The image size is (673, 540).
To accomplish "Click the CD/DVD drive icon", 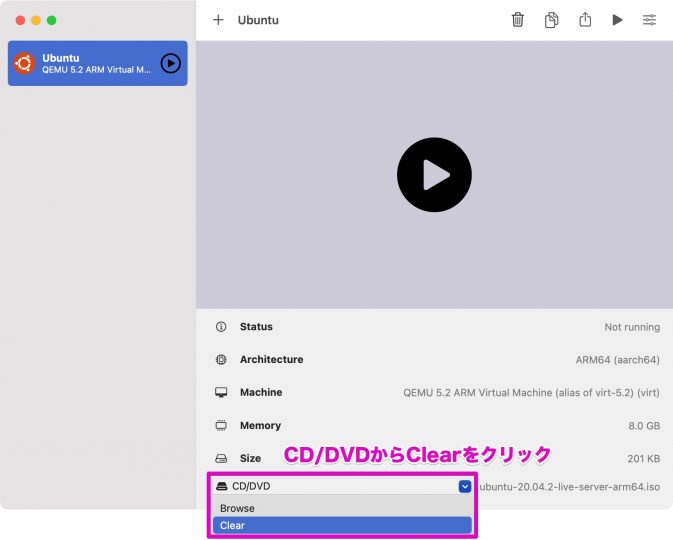I will 221,486.
